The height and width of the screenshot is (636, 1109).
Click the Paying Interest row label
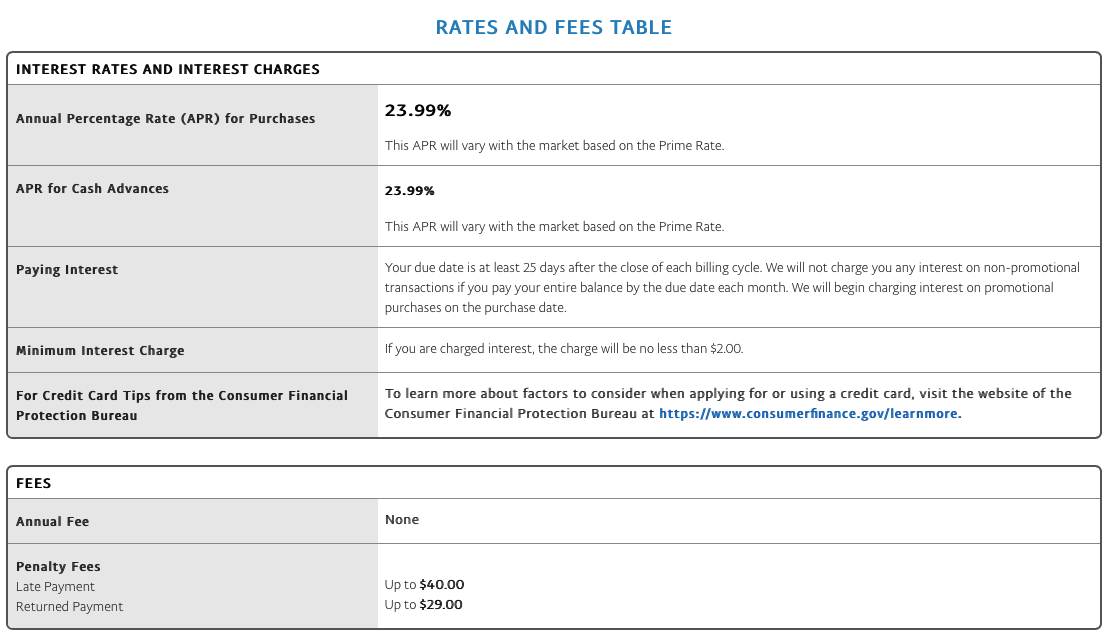[x=67, y=270]
